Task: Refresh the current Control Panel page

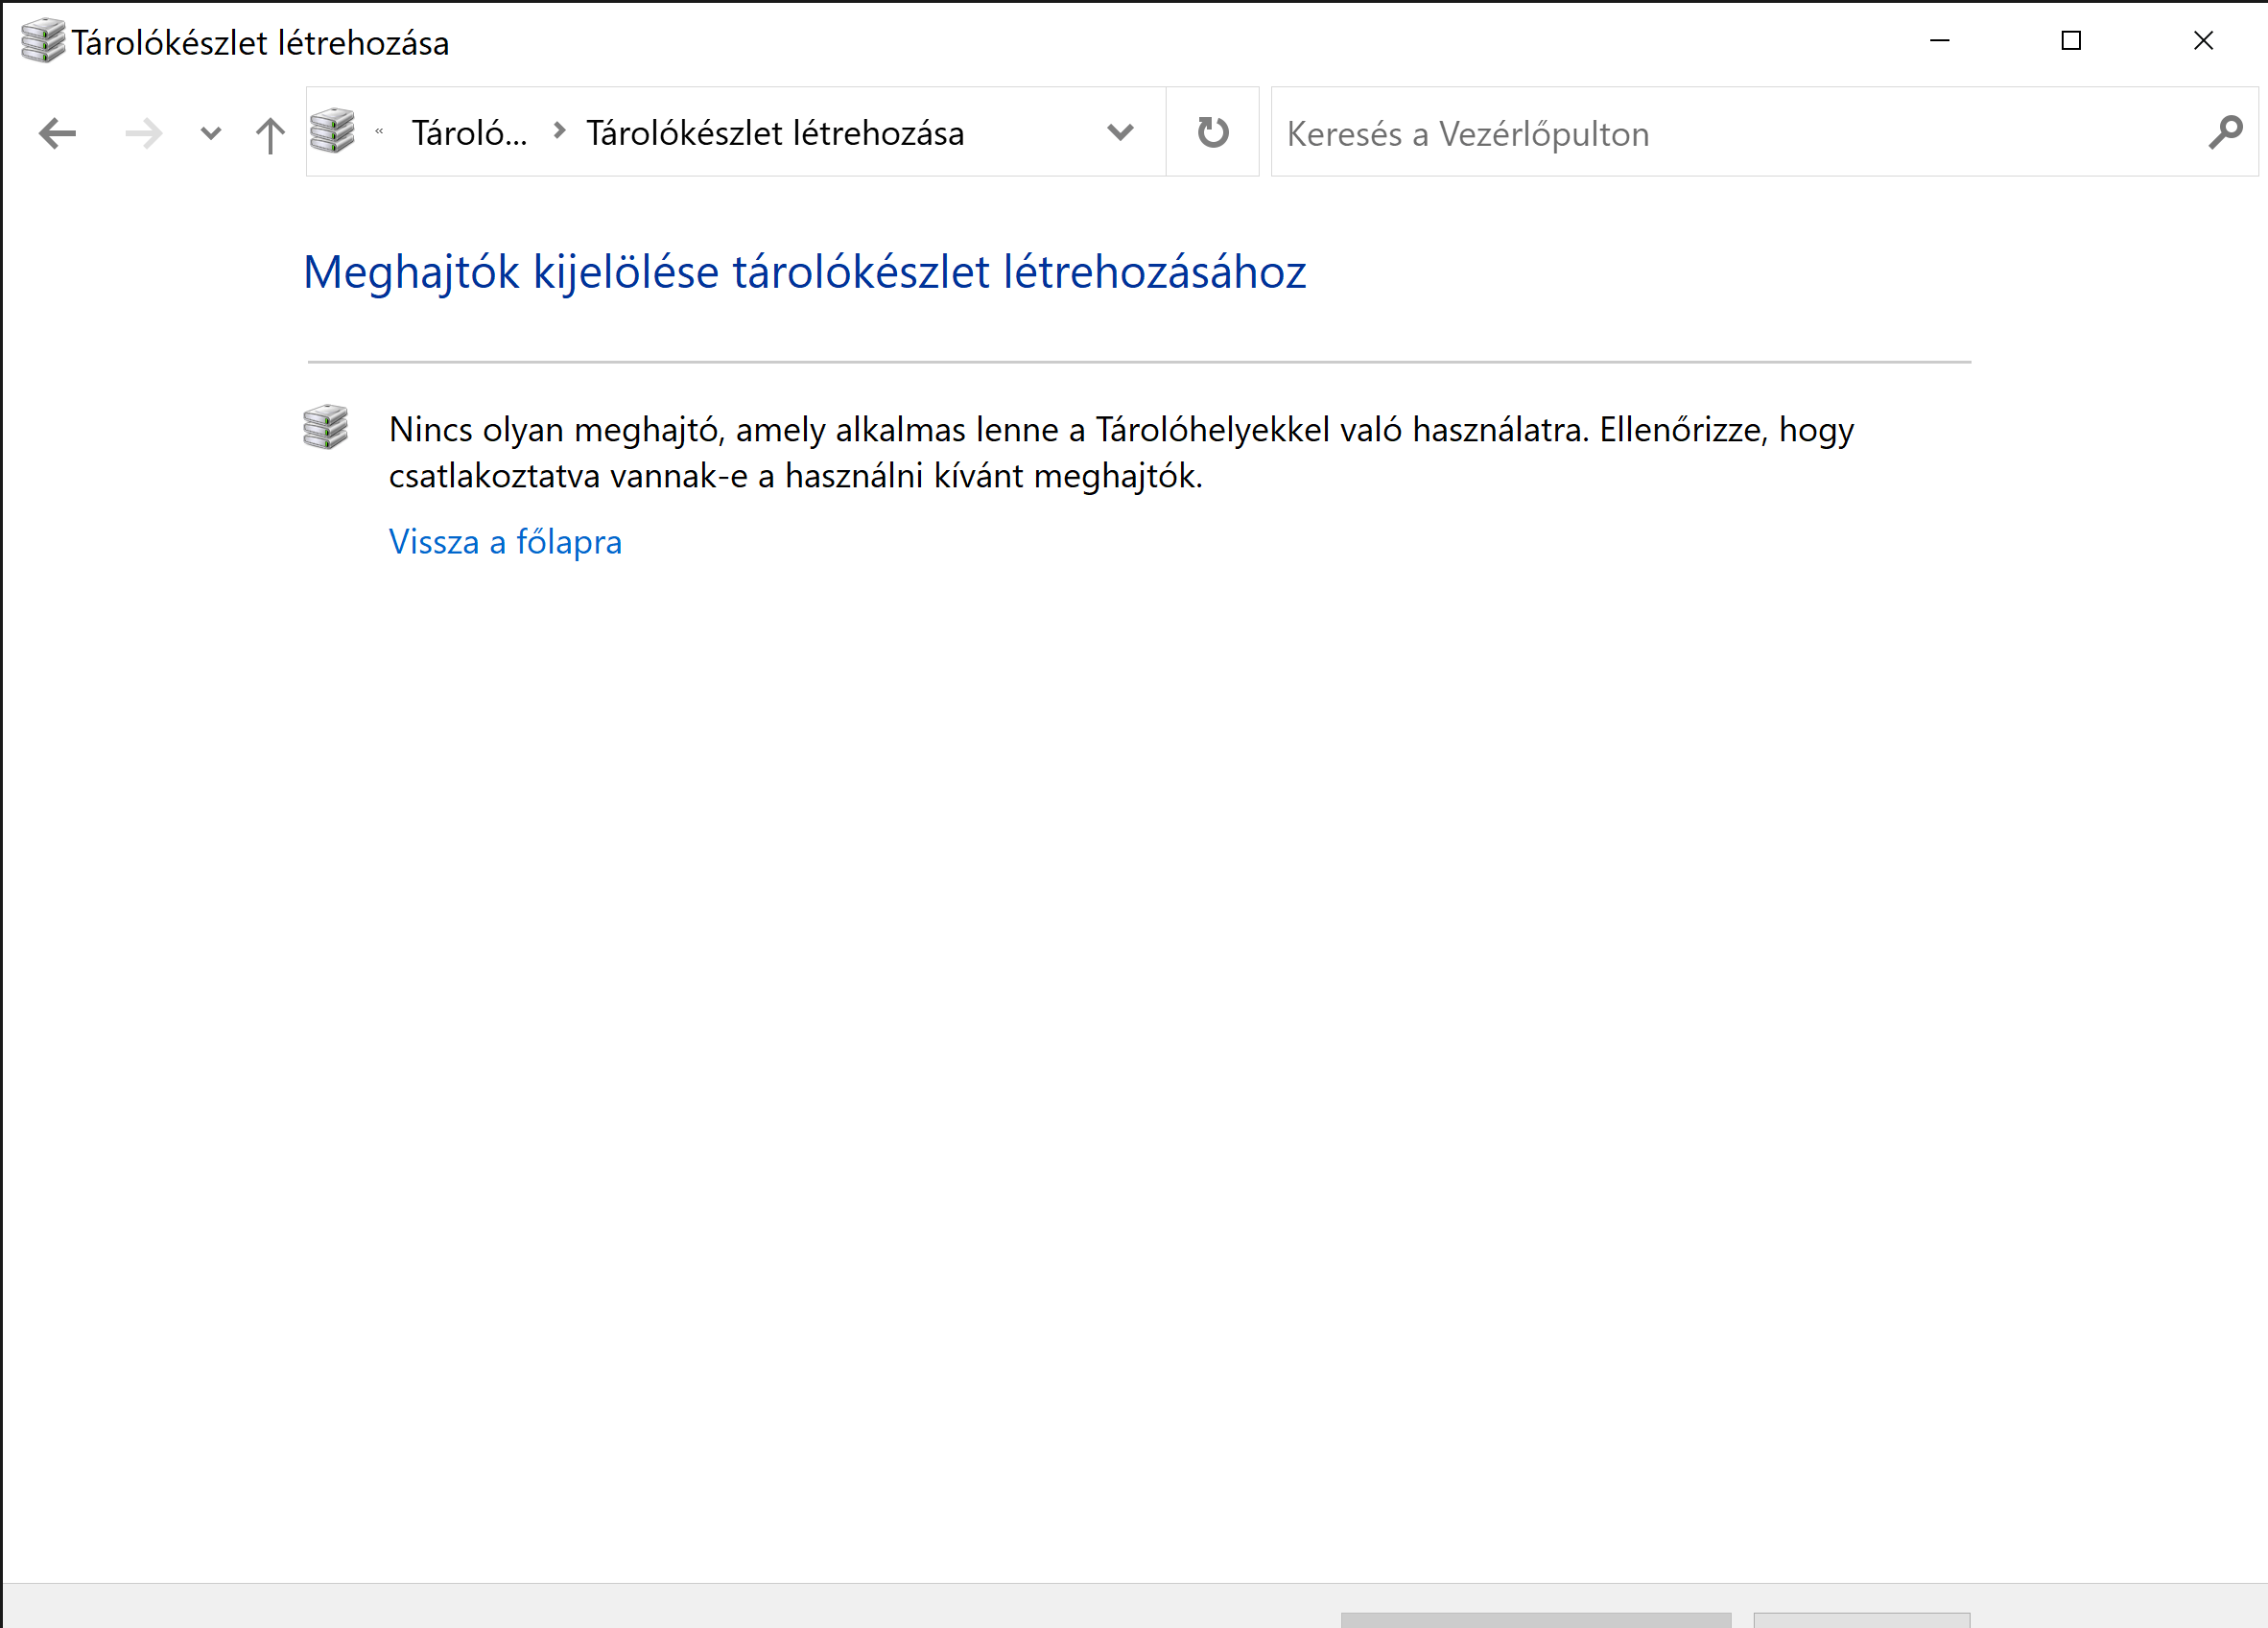Action: tap(1212, 132)
